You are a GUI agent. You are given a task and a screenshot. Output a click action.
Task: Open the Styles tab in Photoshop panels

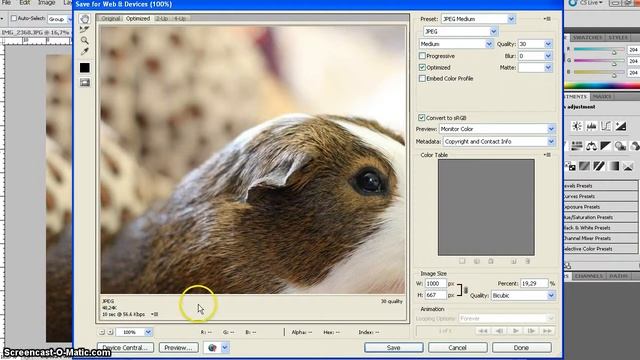(618, 38)
